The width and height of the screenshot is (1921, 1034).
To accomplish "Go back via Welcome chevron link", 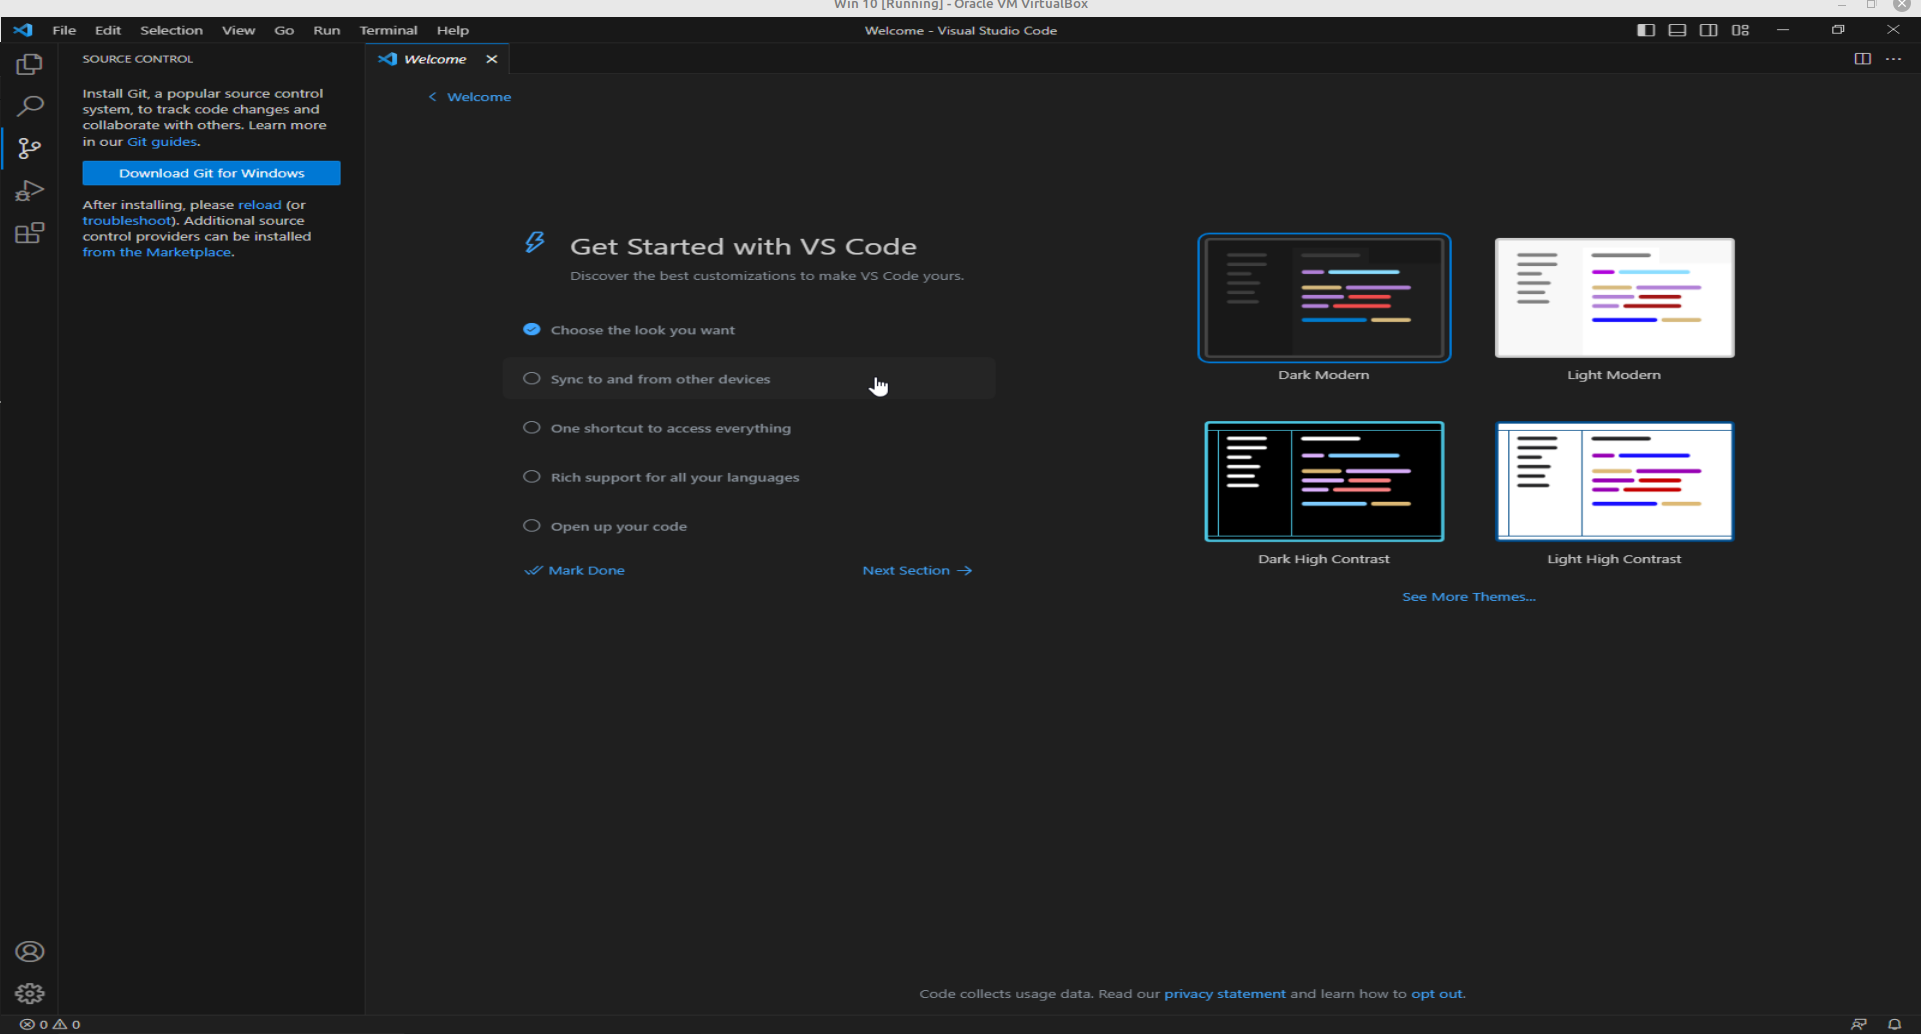I will pyautogui.click(x=470, y=97).
